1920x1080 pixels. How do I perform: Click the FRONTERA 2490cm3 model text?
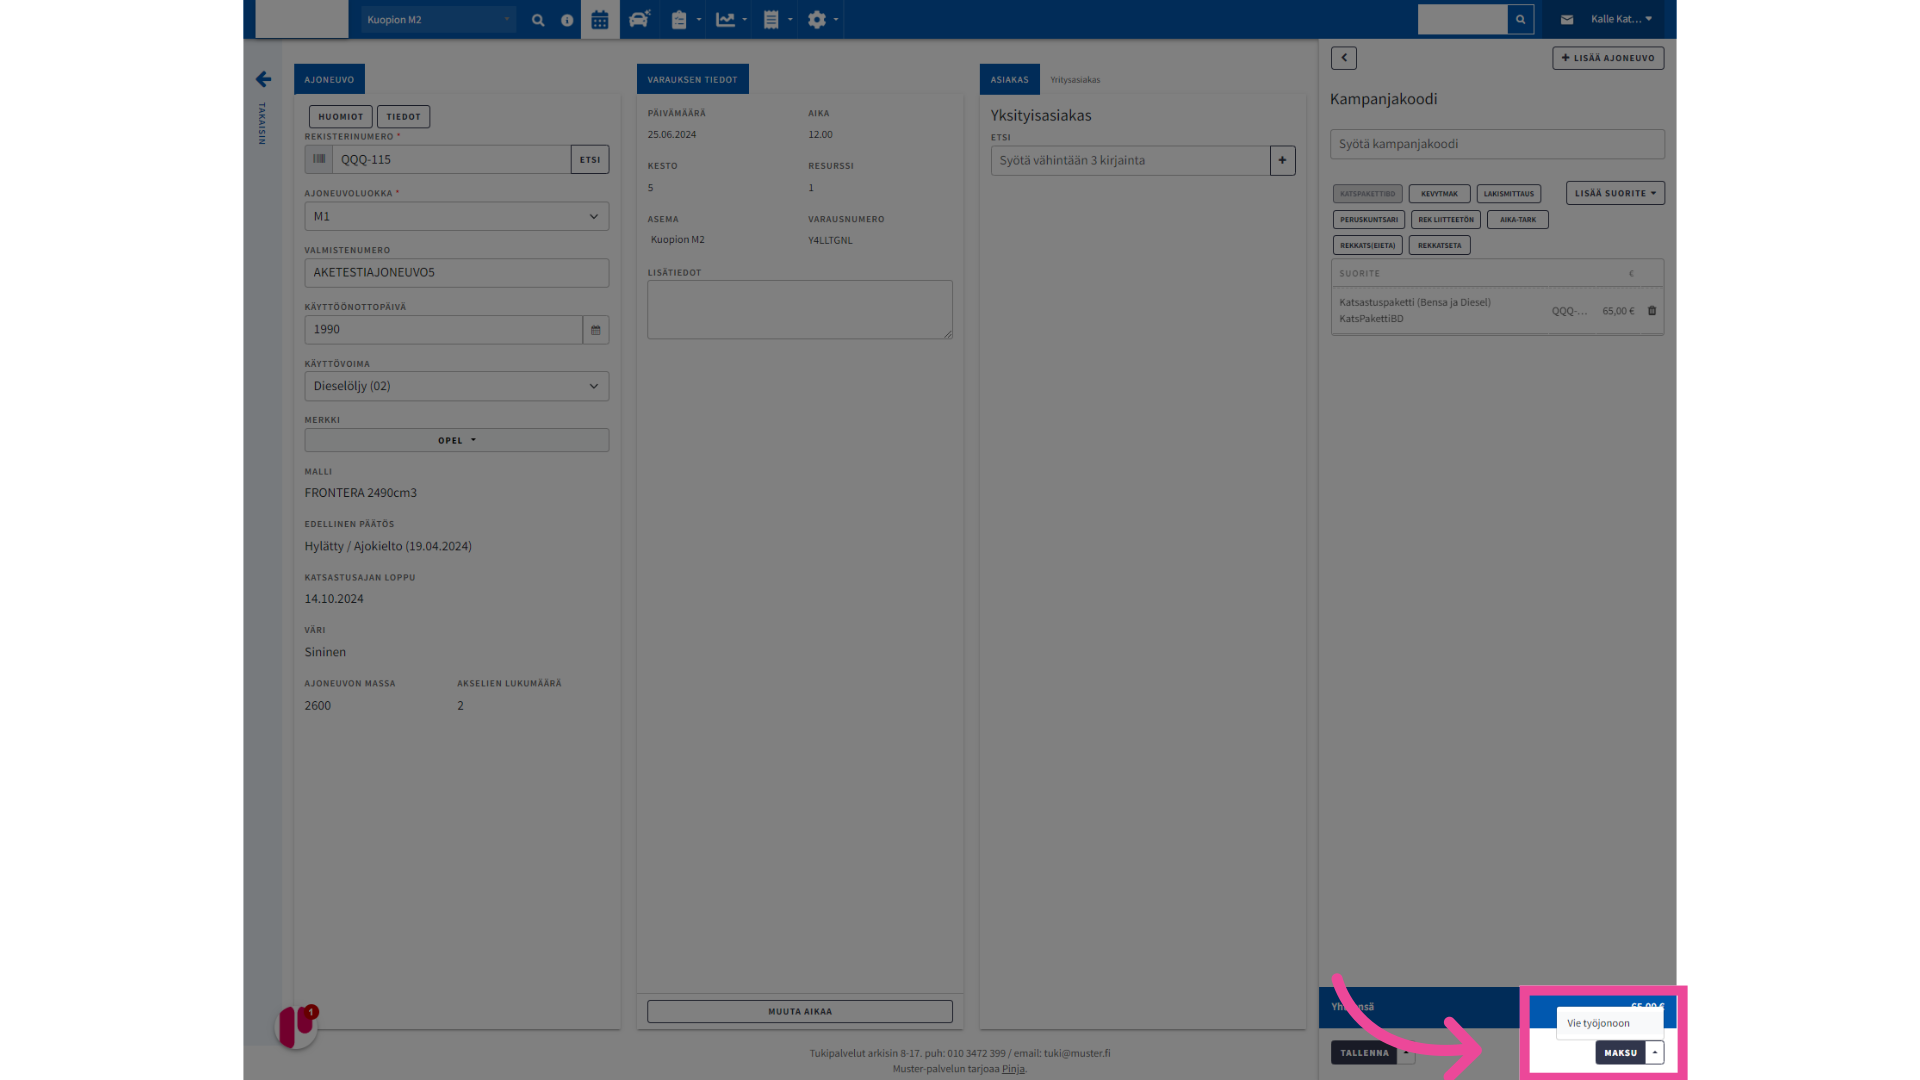tap(361, 493)
